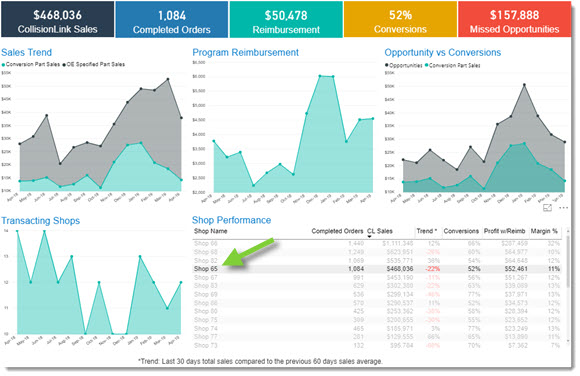Sort by Shop Name column header
This screenshot has width=580, height=376.
(x=210, y=231)
